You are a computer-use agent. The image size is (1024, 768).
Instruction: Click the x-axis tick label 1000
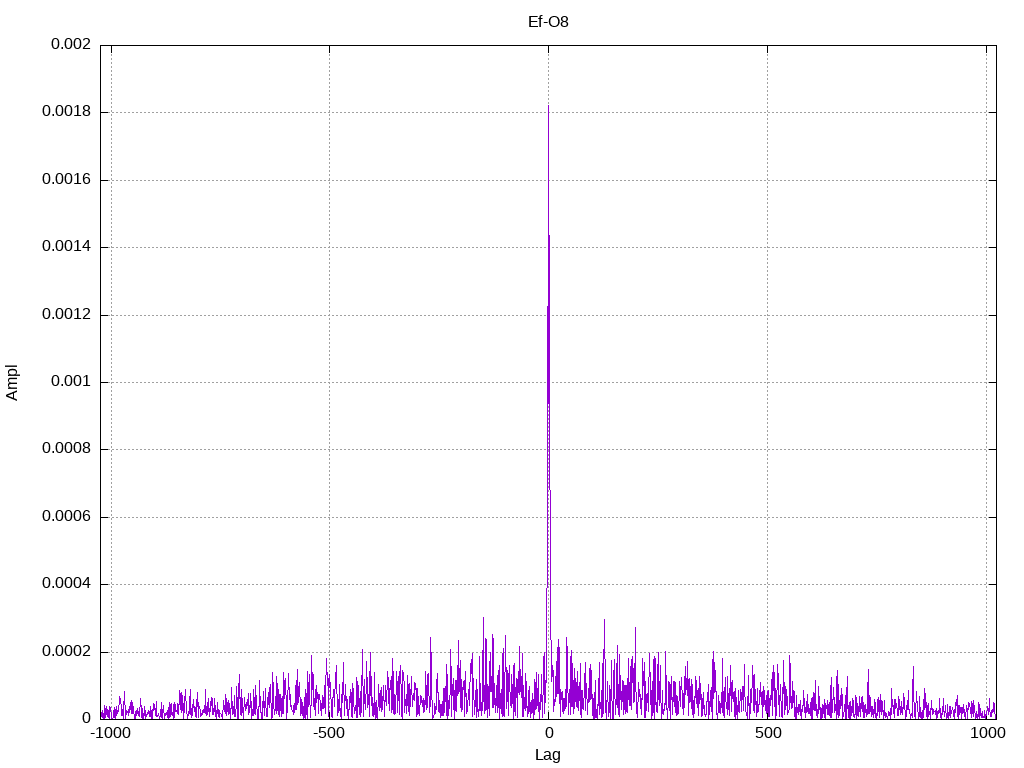click(x=988, y=733)
